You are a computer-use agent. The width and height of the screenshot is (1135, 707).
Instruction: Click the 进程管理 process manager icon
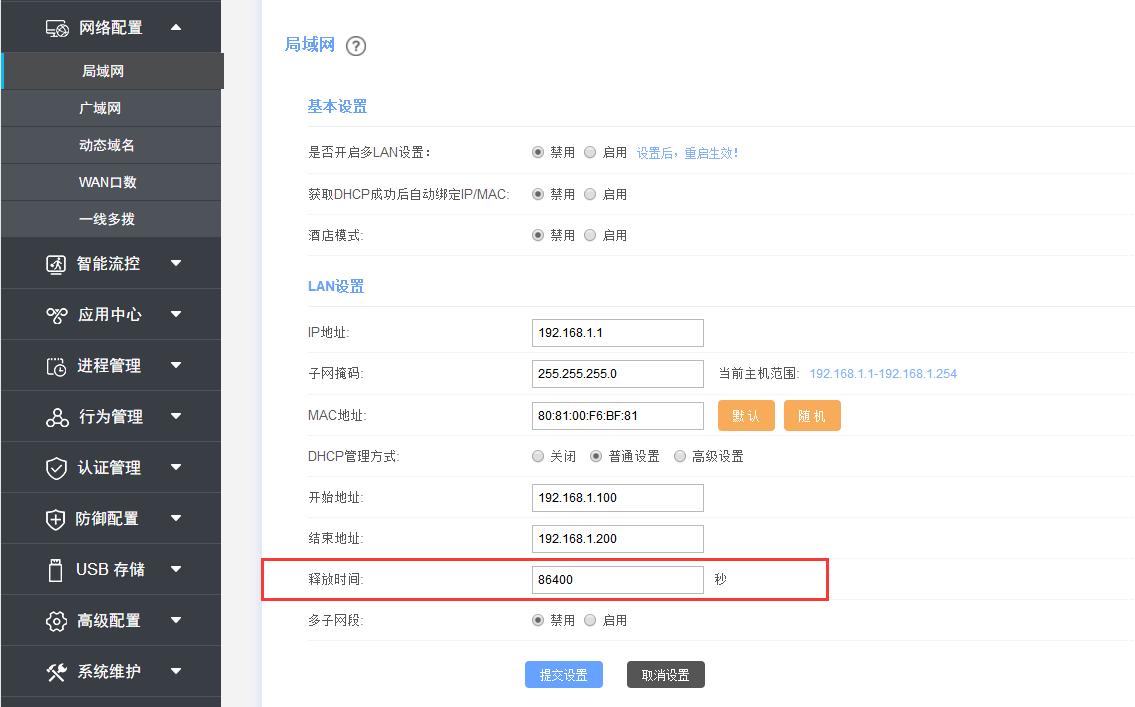pos(55,365)
